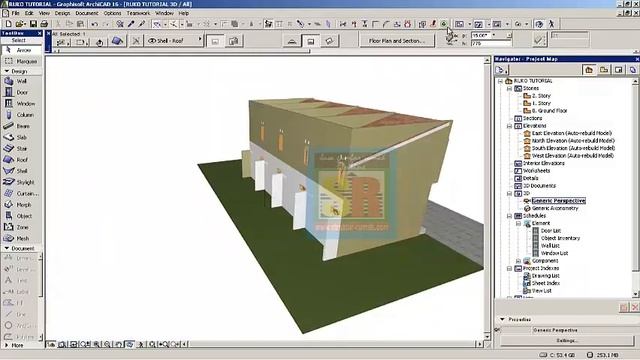Open the Design menu
This screenshot has height=360, width=640.
point(62,13)
